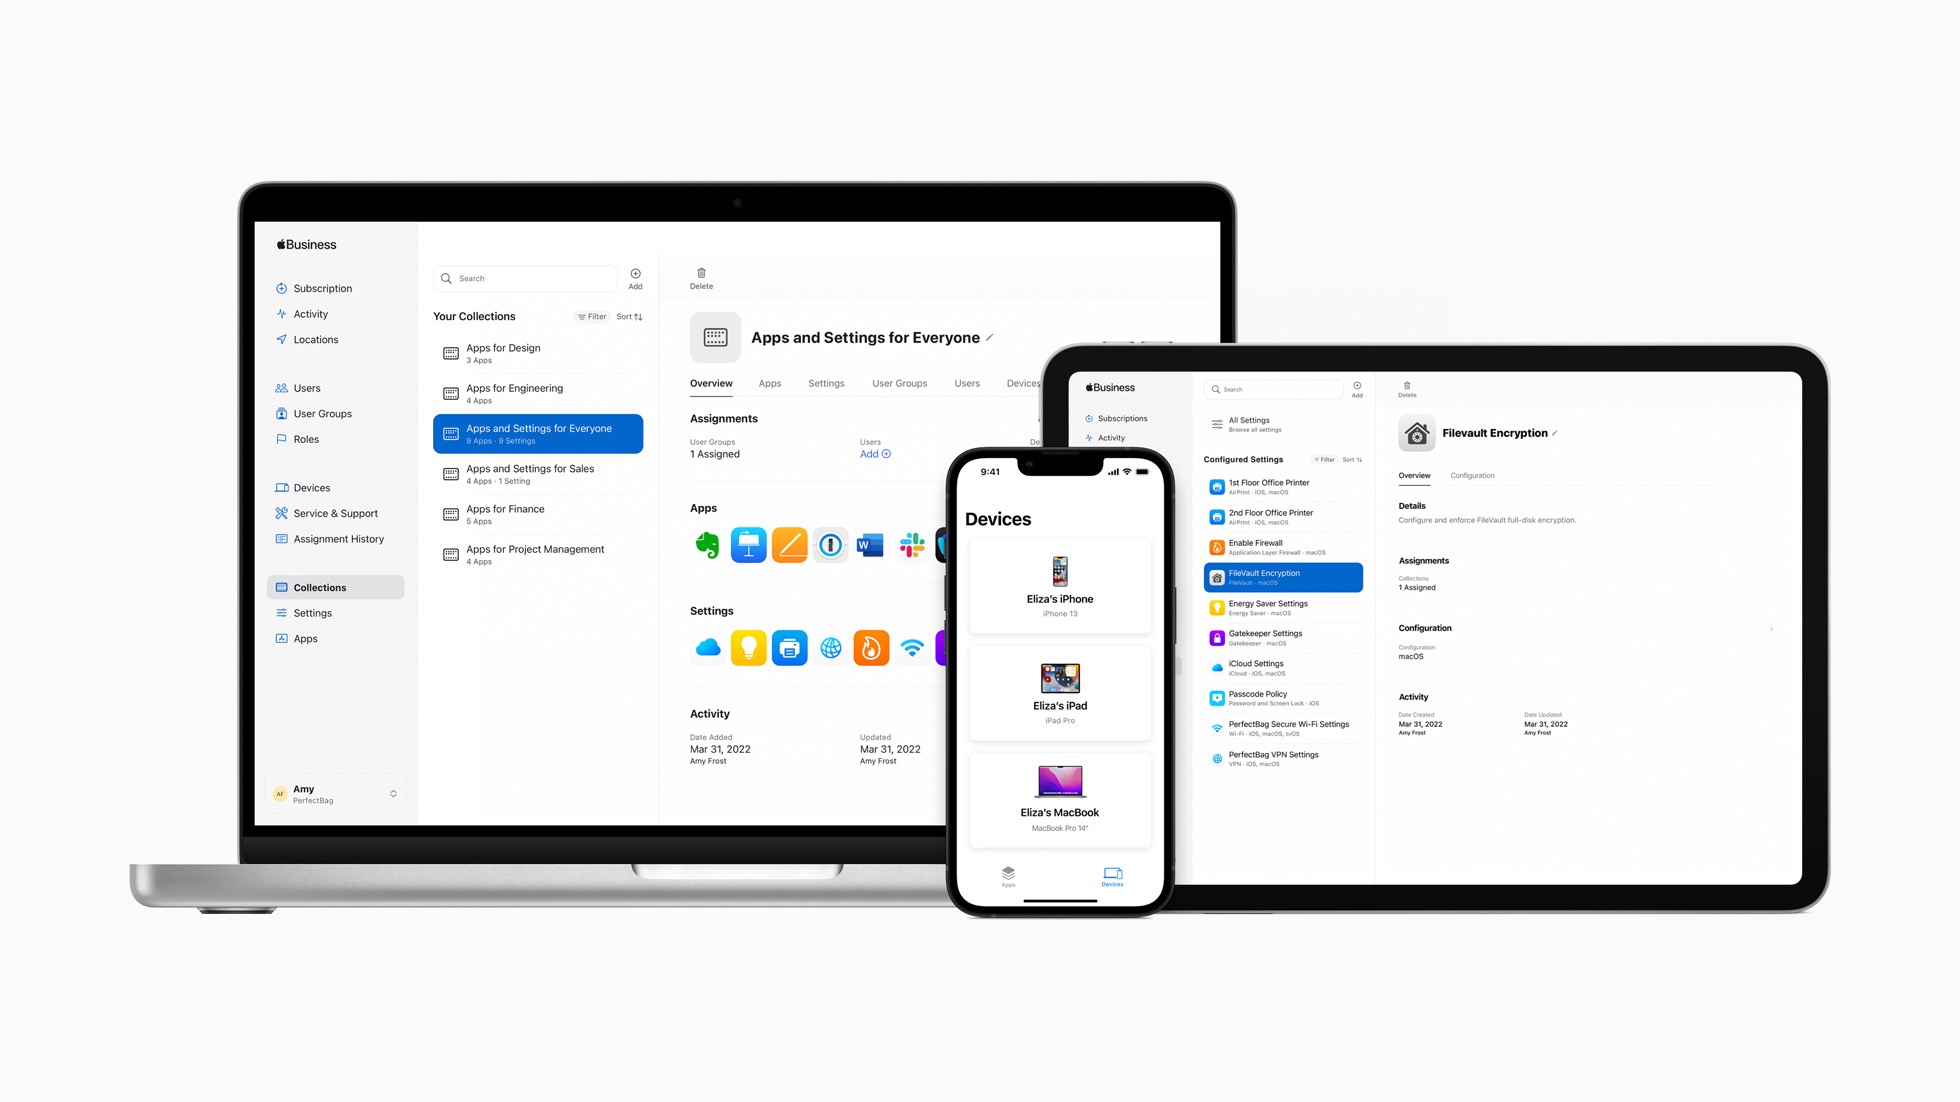The image size is (1960, 1102).
Task: Select the Firewall settings icon
Action: click(871, 647)
